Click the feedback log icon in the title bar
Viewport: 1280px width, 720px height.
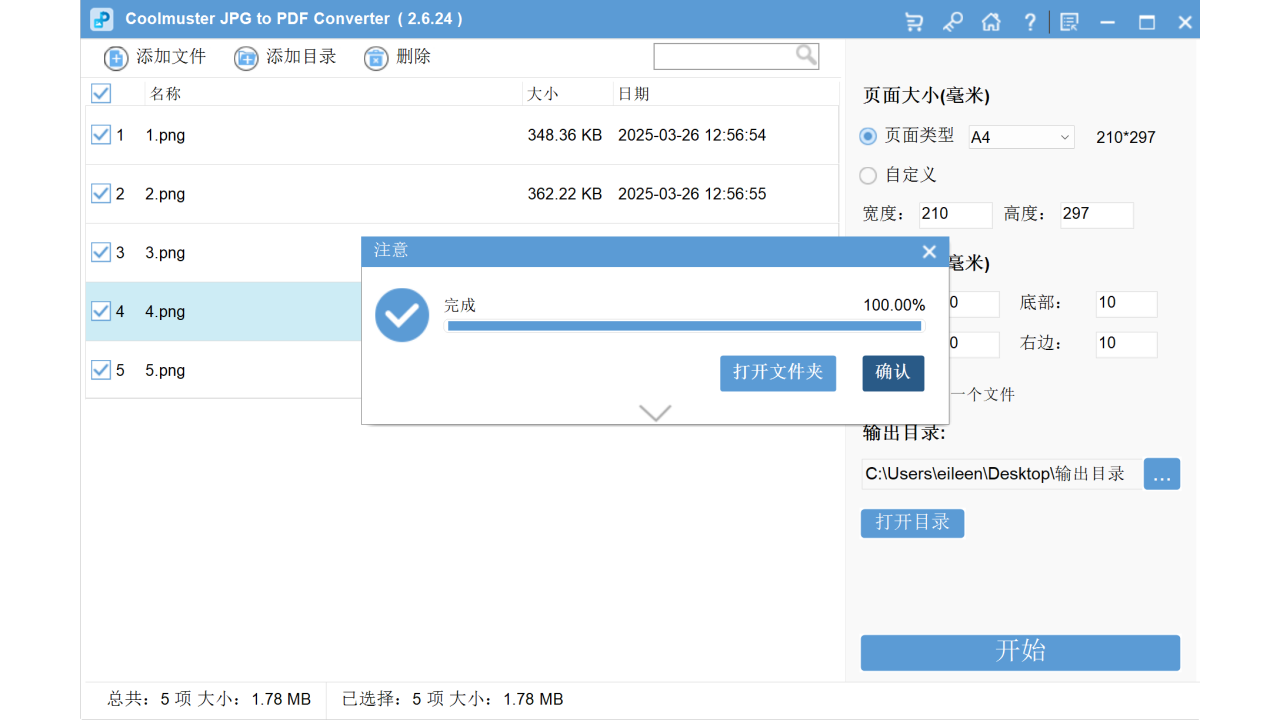[x=1069, y=20]
